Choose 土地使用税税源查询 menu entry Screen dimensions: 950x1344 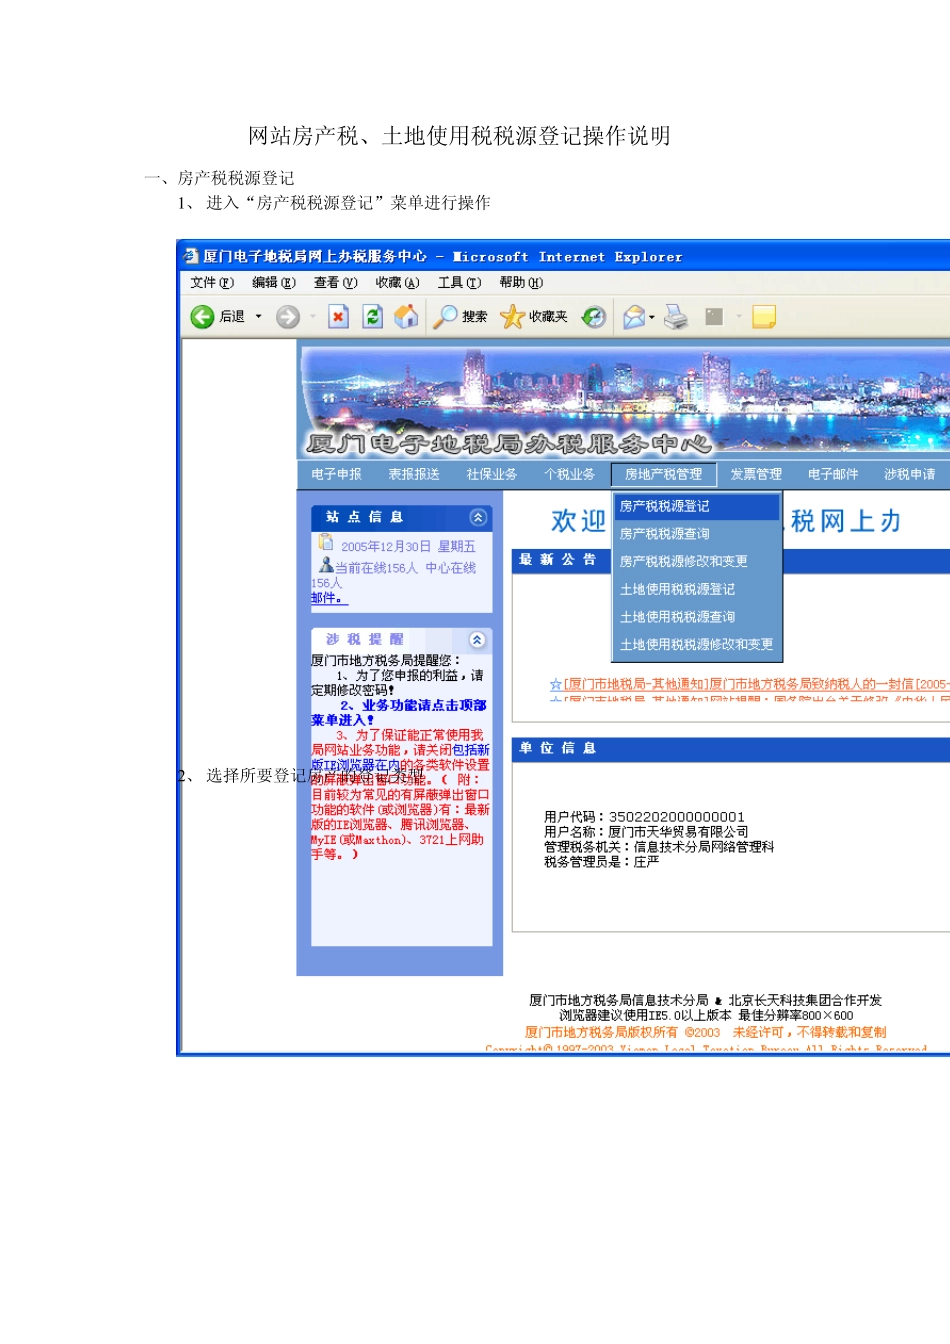coord(697,617)
